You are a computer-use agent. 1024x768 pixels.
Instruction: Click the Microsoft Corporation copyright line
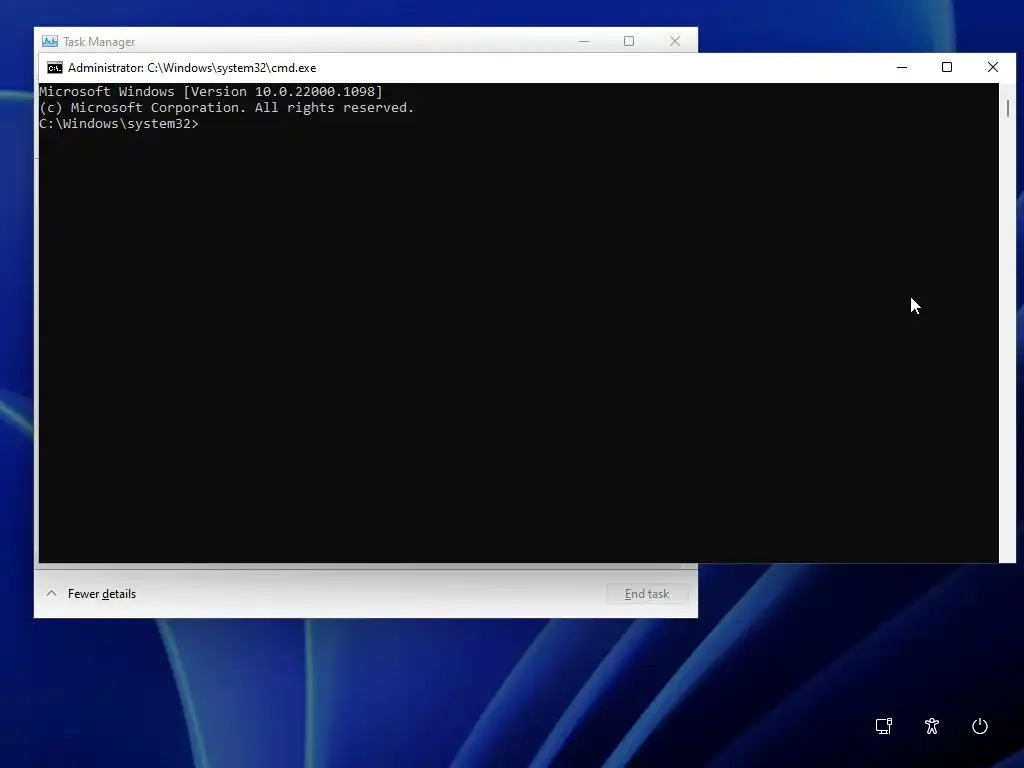point(227,108)
